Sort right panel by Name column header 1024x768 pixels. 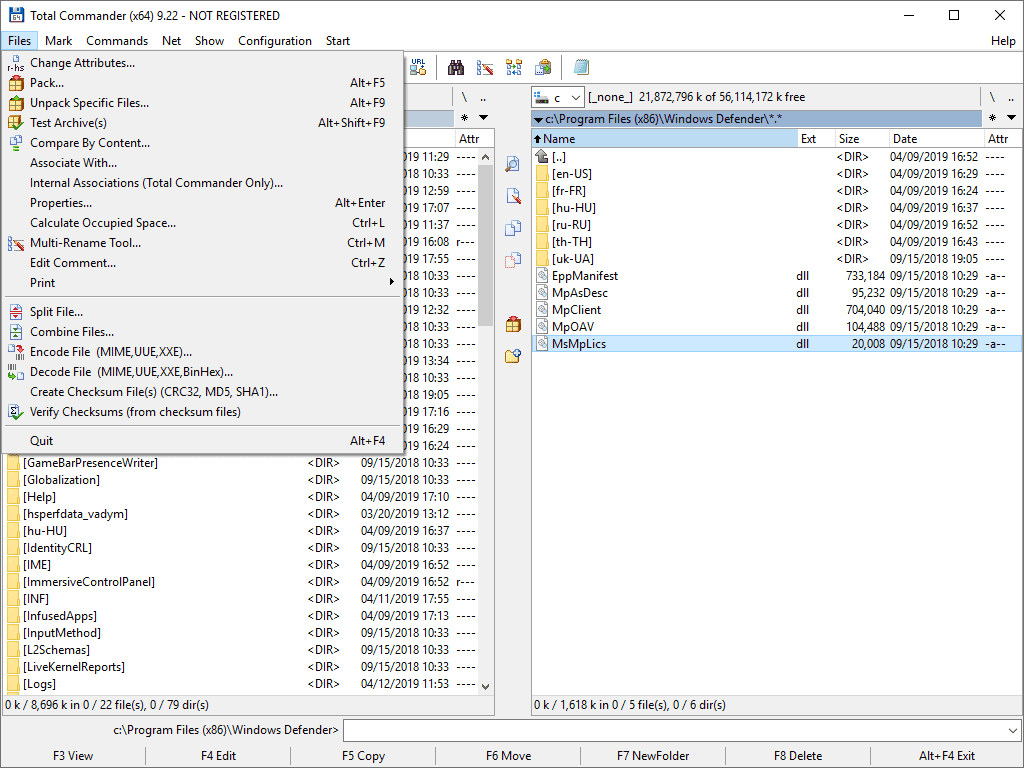665,138
